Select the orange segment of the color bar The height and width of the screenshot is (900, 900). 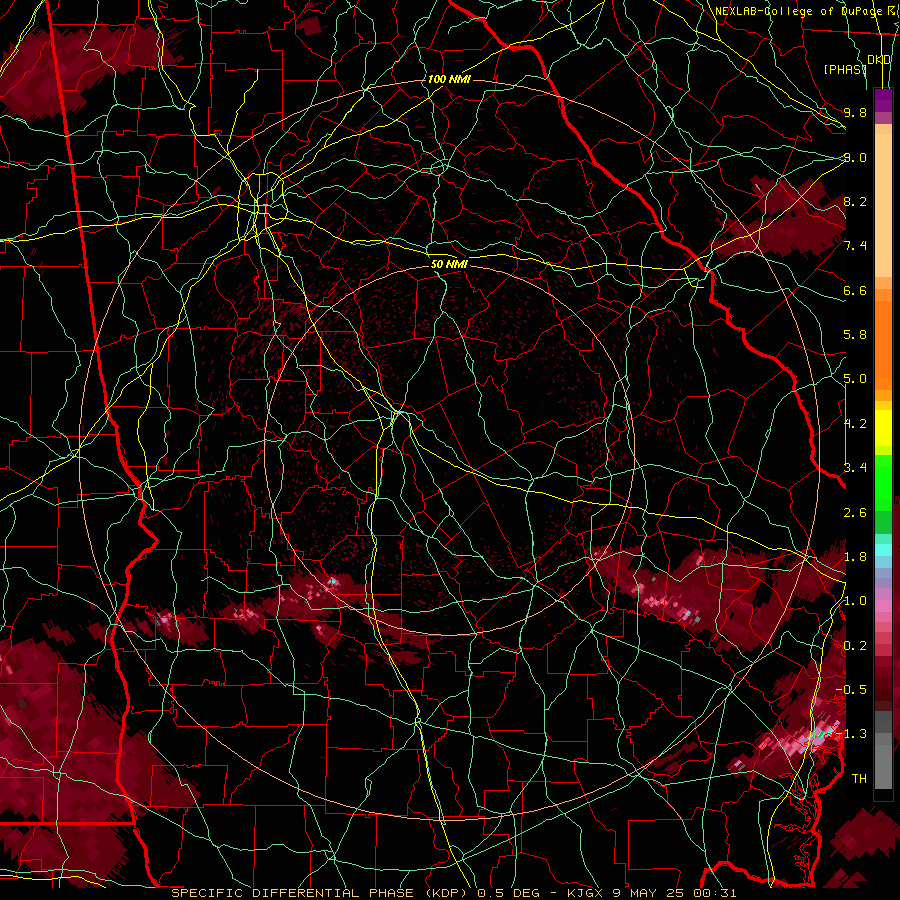[883, 346]
